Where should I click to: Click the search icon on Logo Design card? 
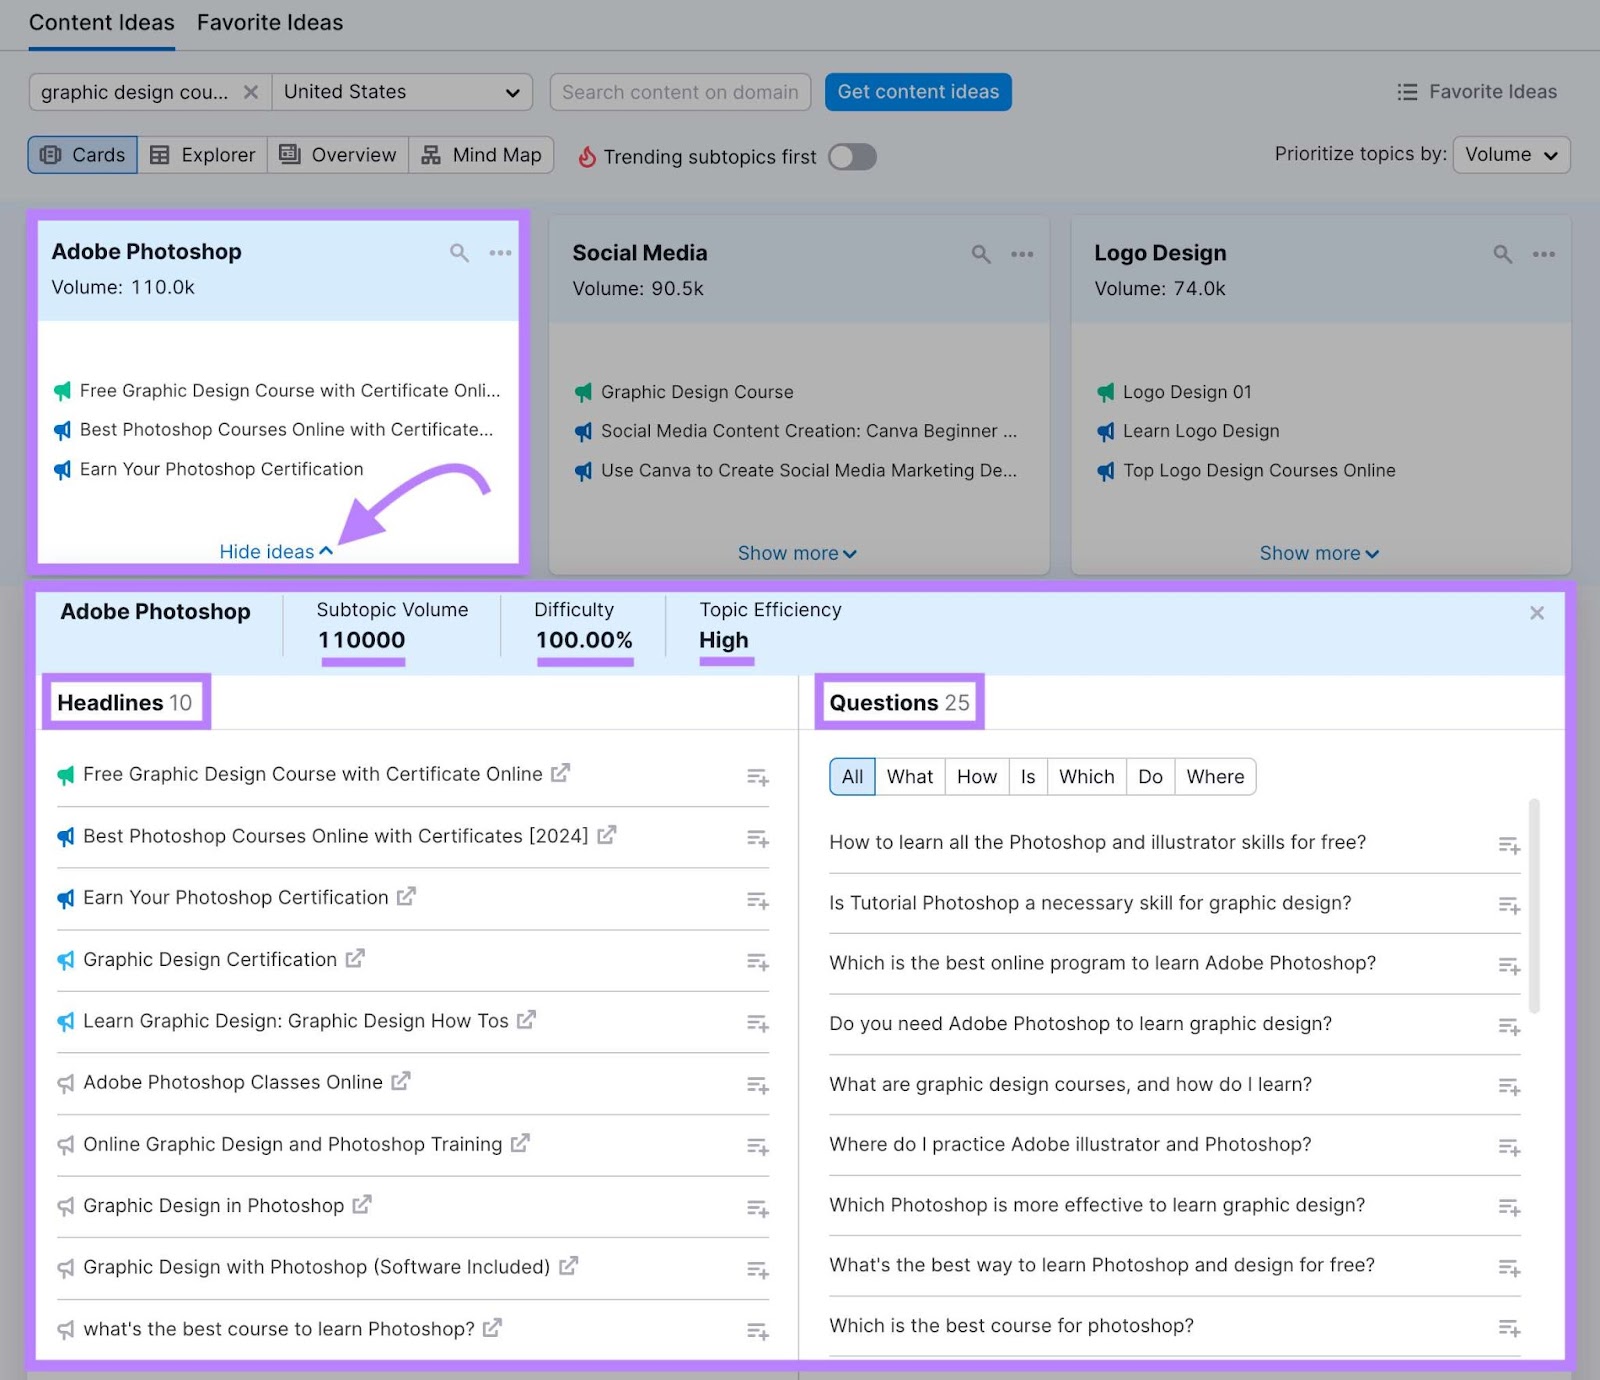1502,254
